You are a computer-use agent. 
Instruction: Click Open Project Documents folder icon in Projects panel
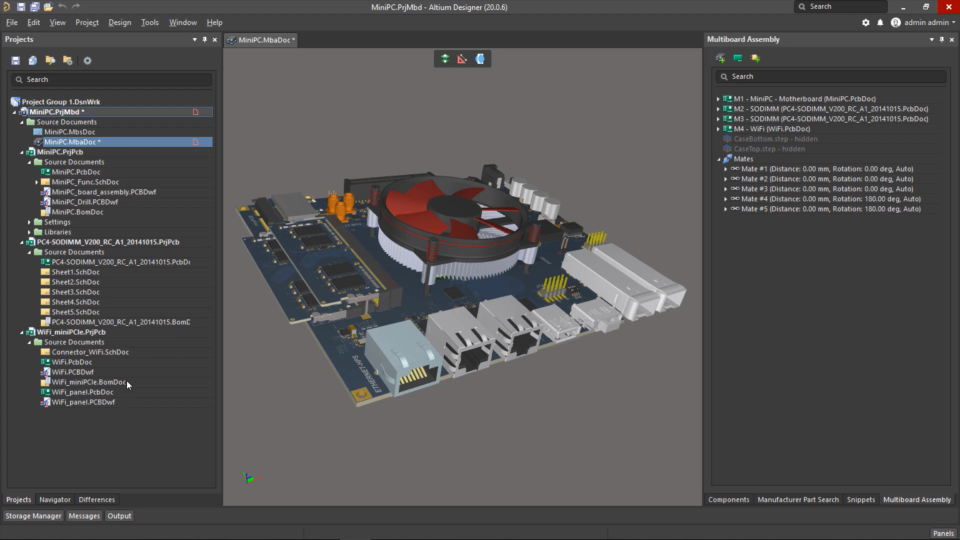coord(50,61)
